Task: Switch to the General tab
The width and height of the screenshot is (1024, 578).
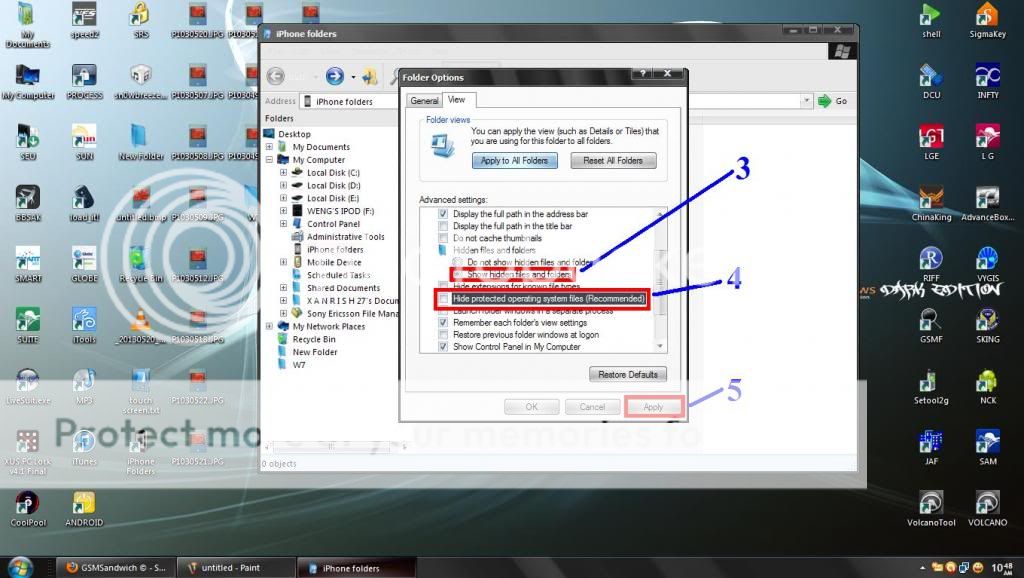Action: coord(424,101)
